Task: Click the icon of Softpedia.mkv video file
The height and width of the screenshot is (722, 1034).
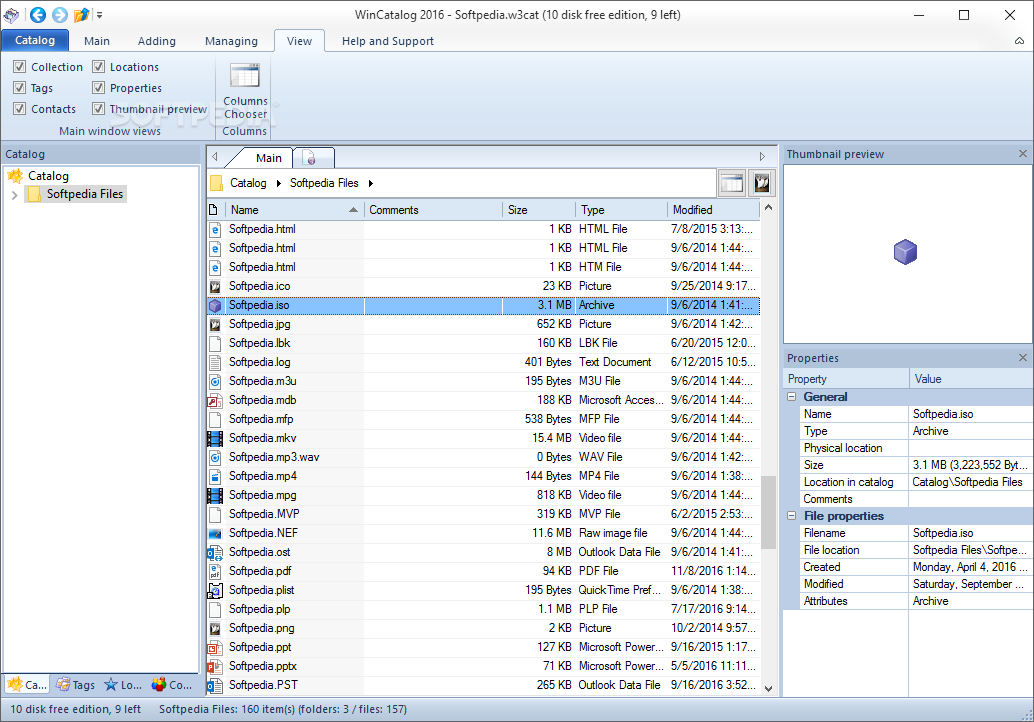Action: 215,438
